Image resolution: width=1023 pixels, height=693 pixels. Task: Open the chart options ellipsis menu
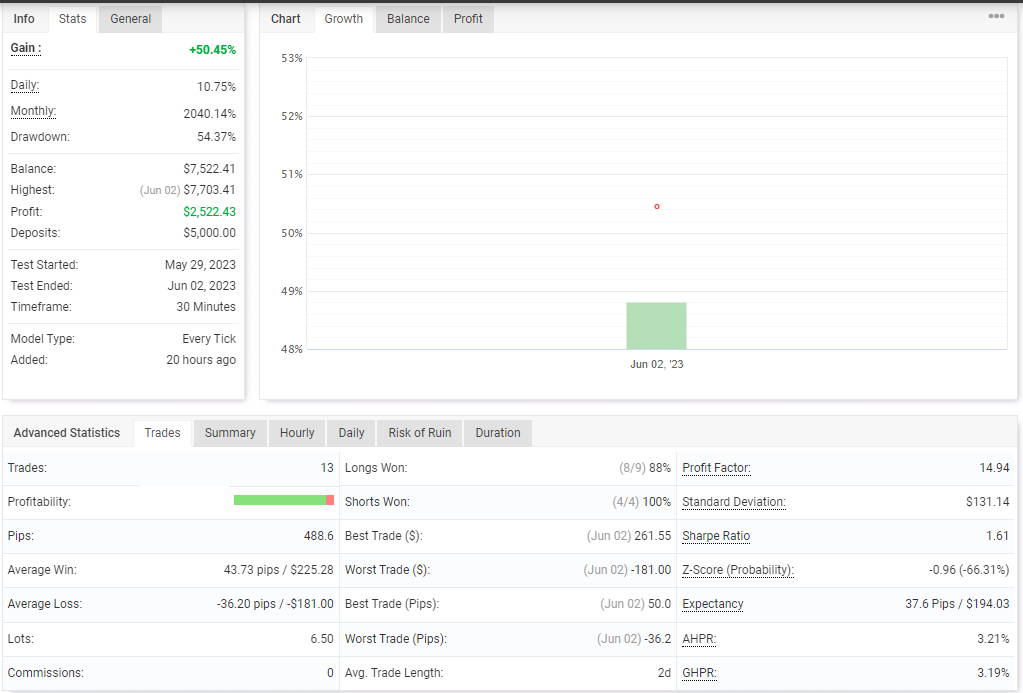point(996,16)
